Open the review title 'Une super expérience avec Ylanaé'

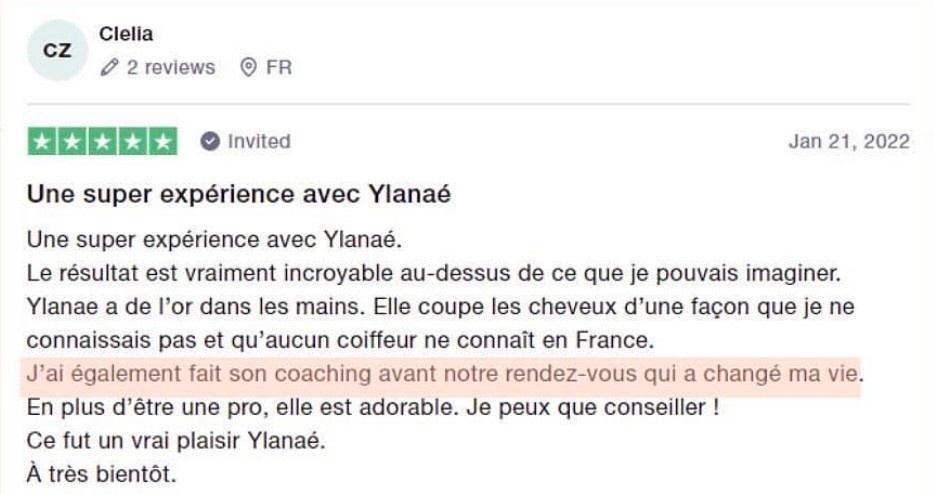pyautogui.click(x=238, y=194)
